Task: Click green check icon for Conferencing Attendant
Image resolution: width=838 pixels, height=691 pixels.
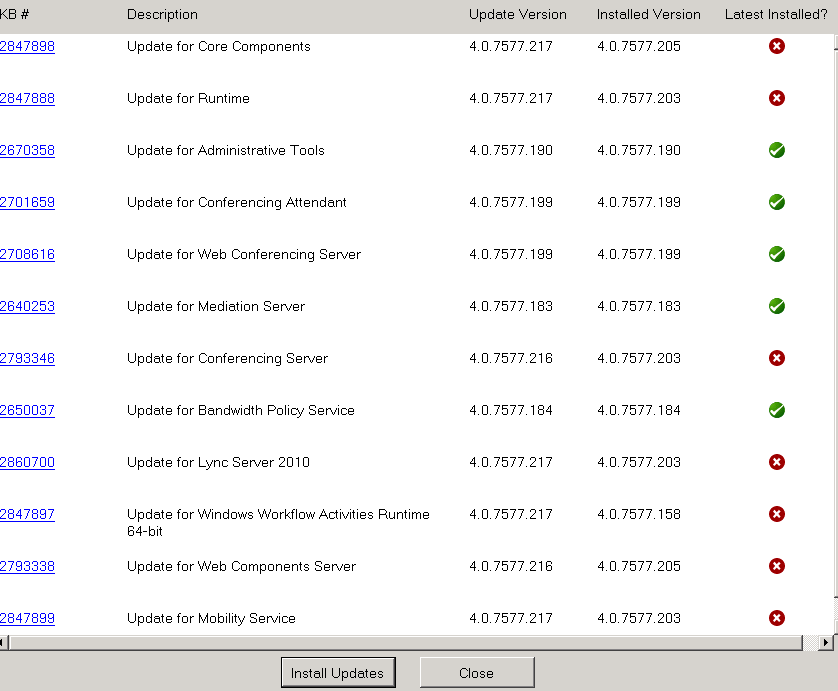Action: (x=777, y=202)
